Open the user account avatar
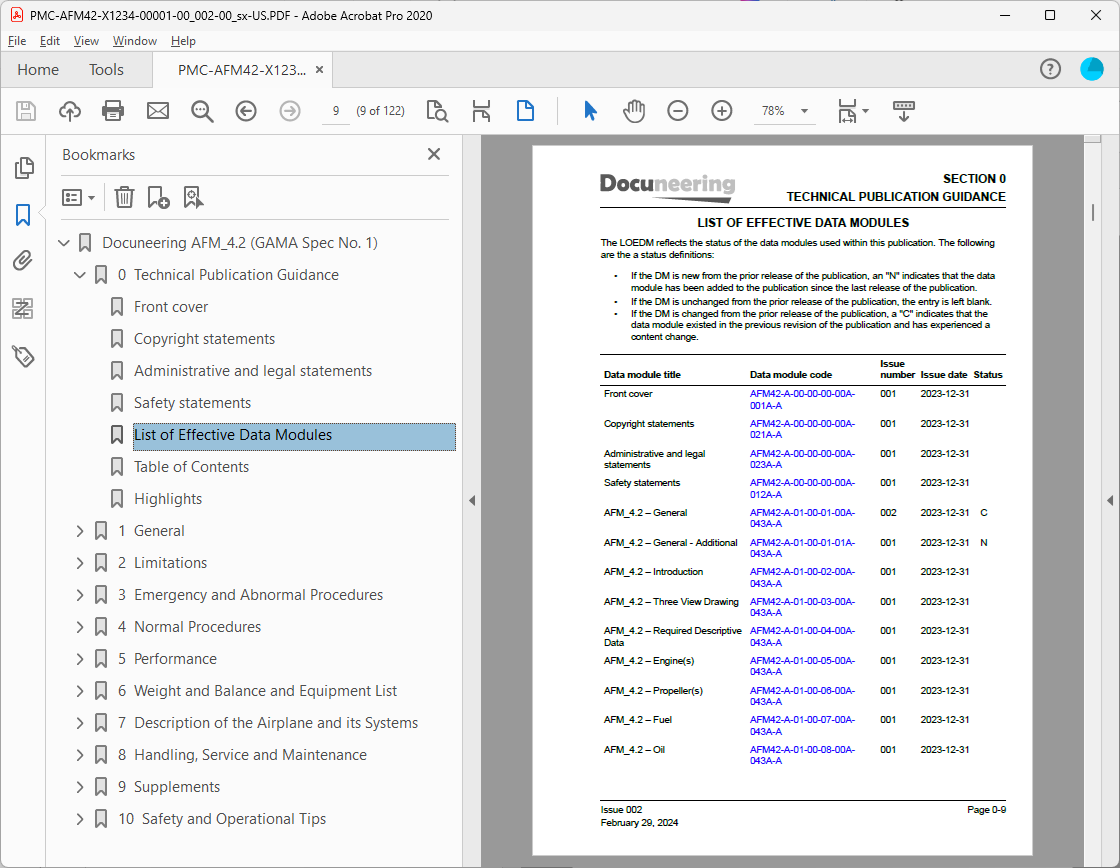 click(x=1091, y=69)
